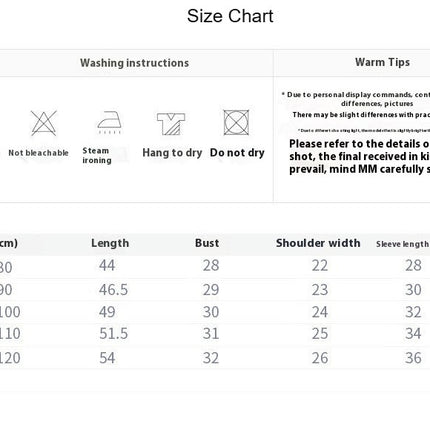Click the Not bleachable crossed triangle icon
The width and height of the screenshot is (430, 430).
[x=44, y=123]
